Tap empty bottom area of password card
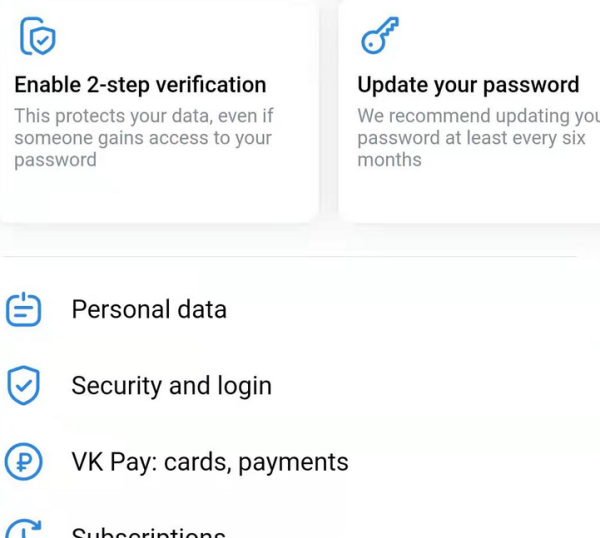Image resolution: width=600 pixels, height=538 pixels. tap(470, 197)
